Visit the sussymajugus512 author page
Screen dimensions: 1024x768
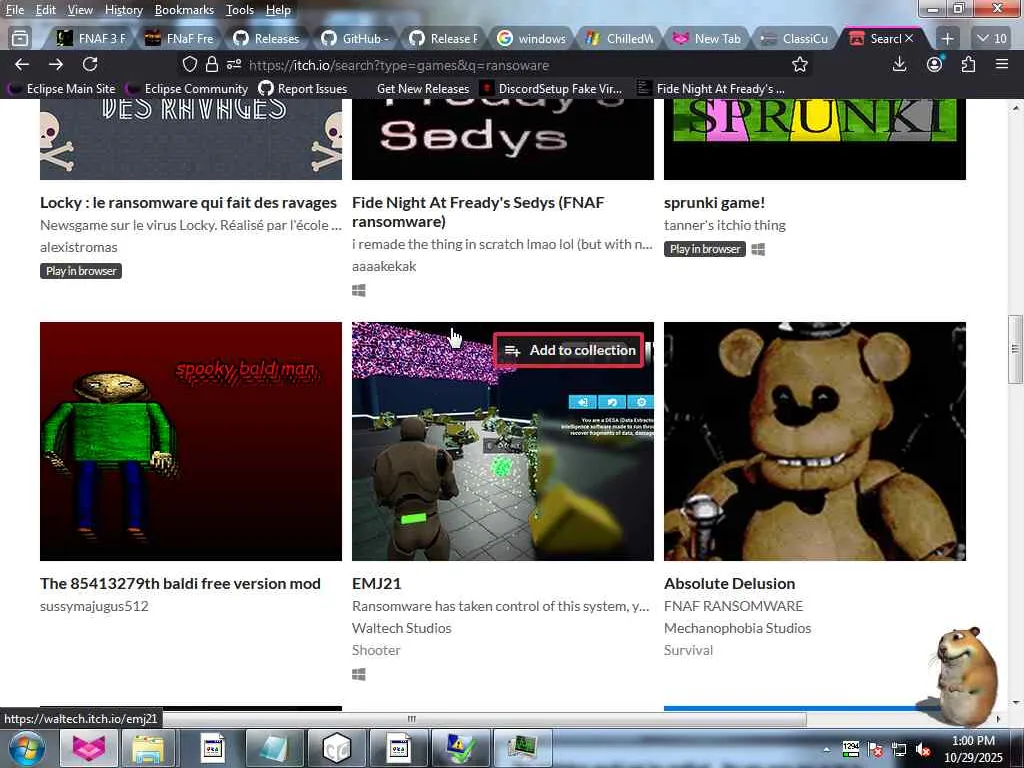94,605
